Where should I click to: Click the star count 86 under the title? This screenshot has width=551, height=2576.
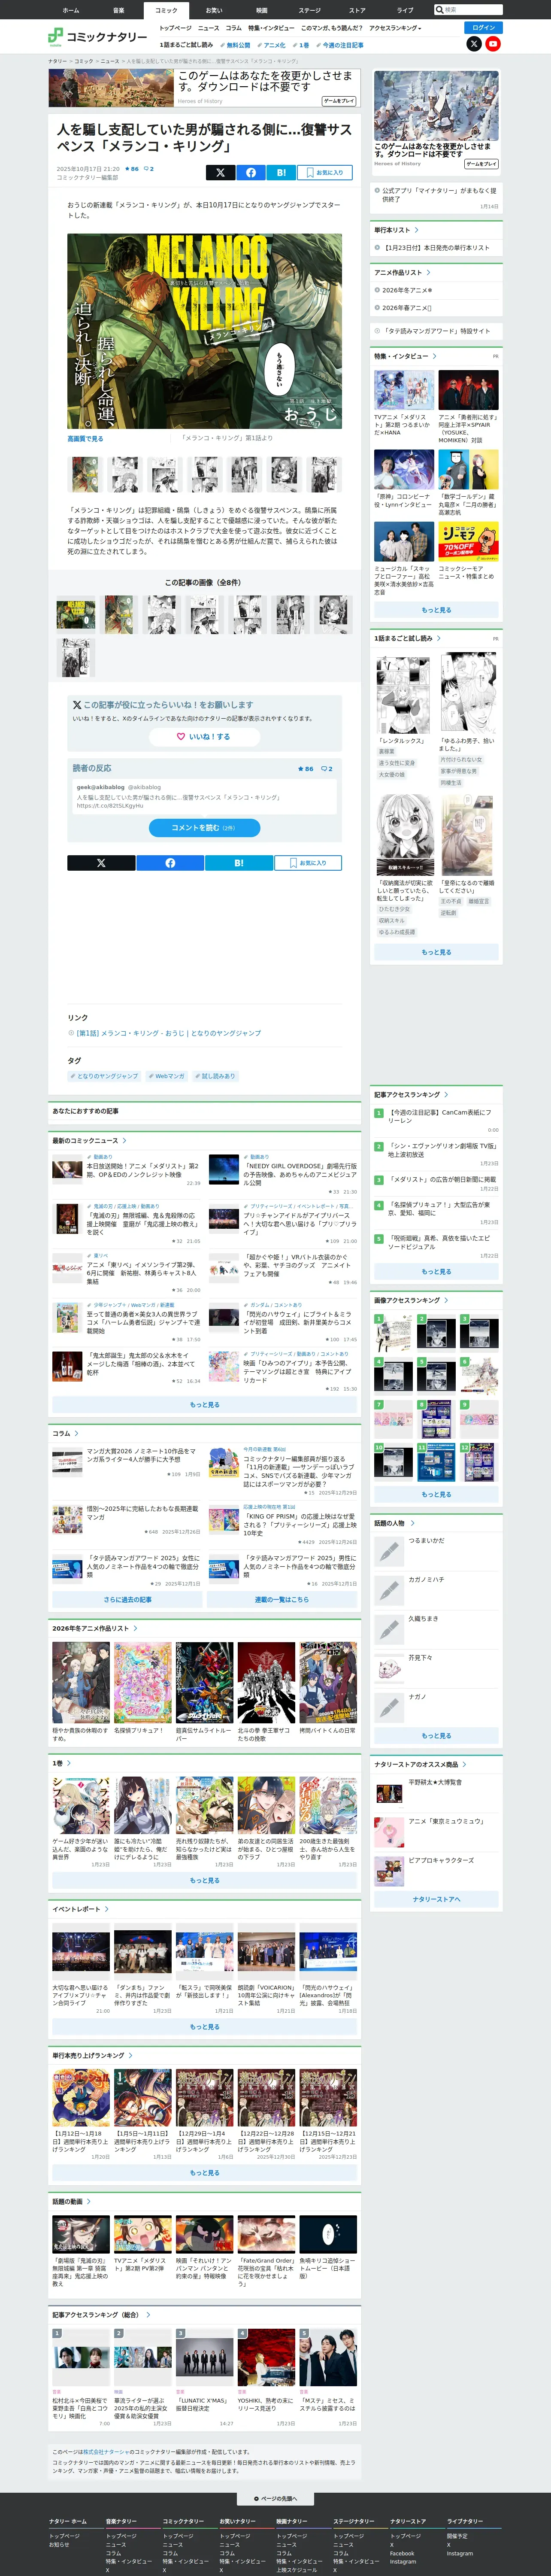(133, 169)
